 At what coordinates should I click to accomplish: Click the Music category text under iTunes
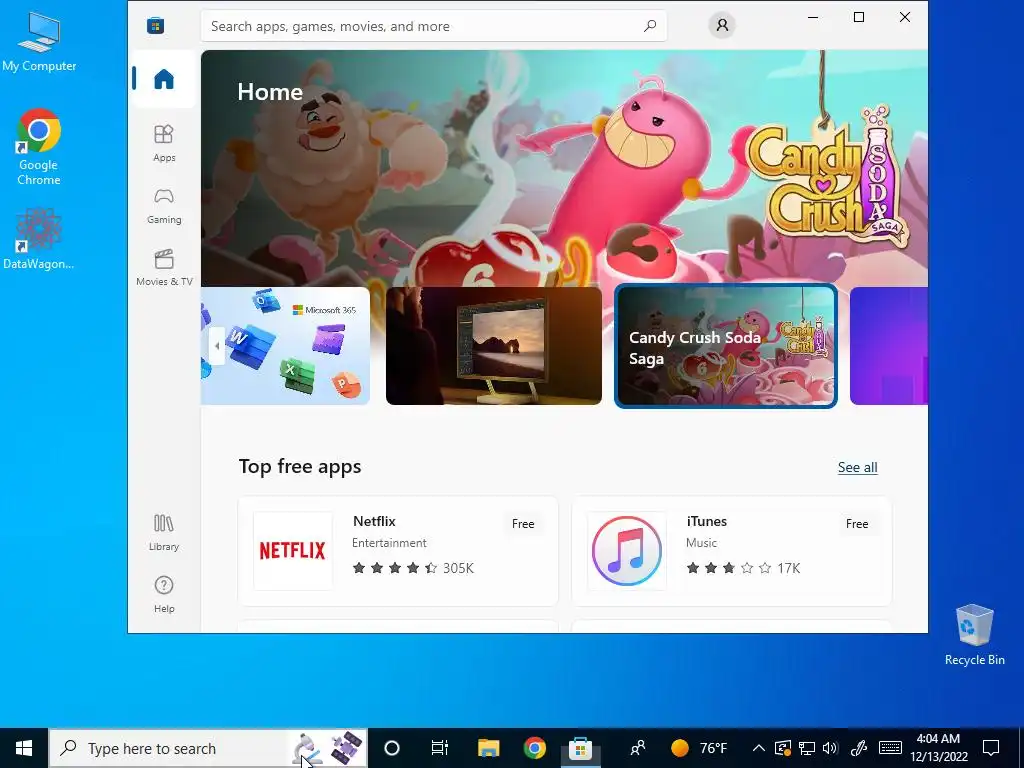pyautogui.click(x=701, y=543)
